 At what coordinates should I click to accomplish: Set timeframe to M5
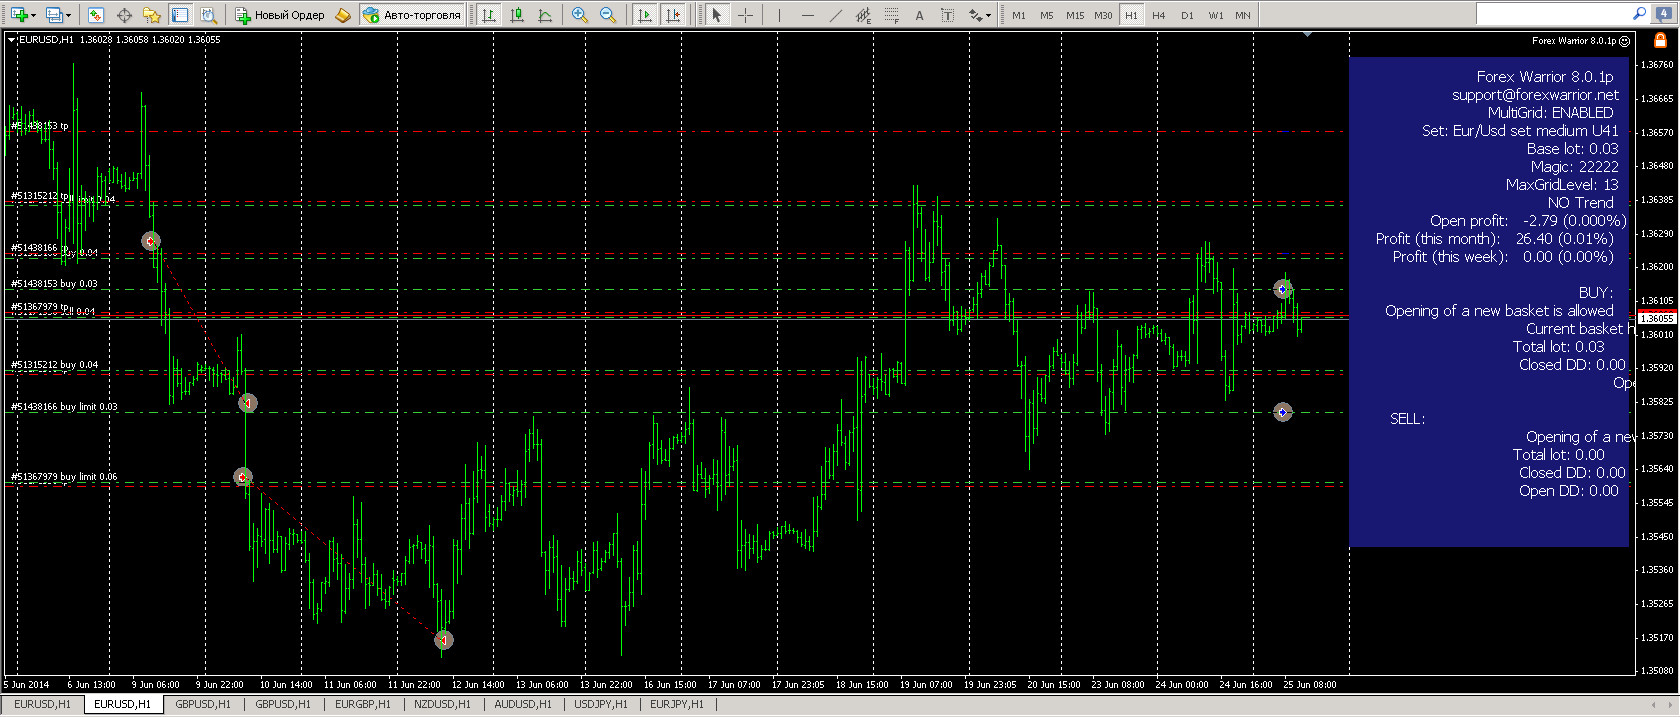[x=1046, y=15]
